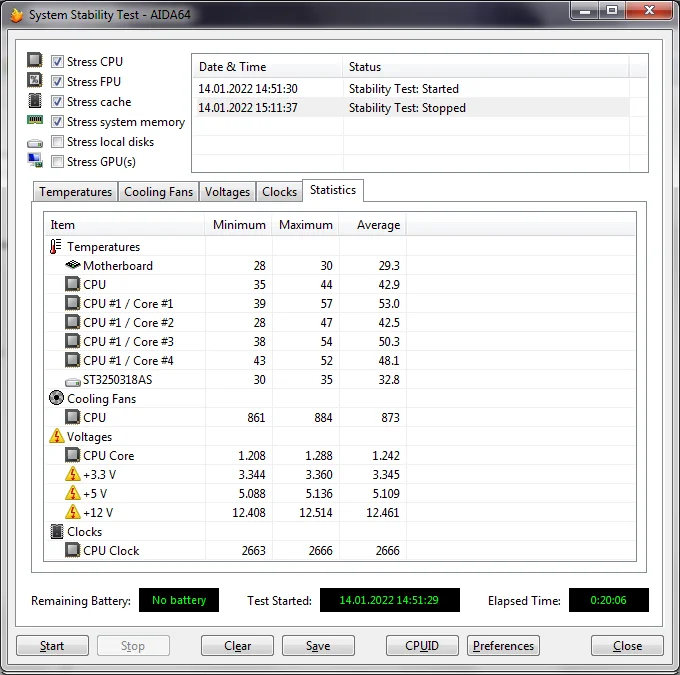The image size is (680, 675).
Task: Click the chip icon of CPU temperature row
Action: pos(72,284)
